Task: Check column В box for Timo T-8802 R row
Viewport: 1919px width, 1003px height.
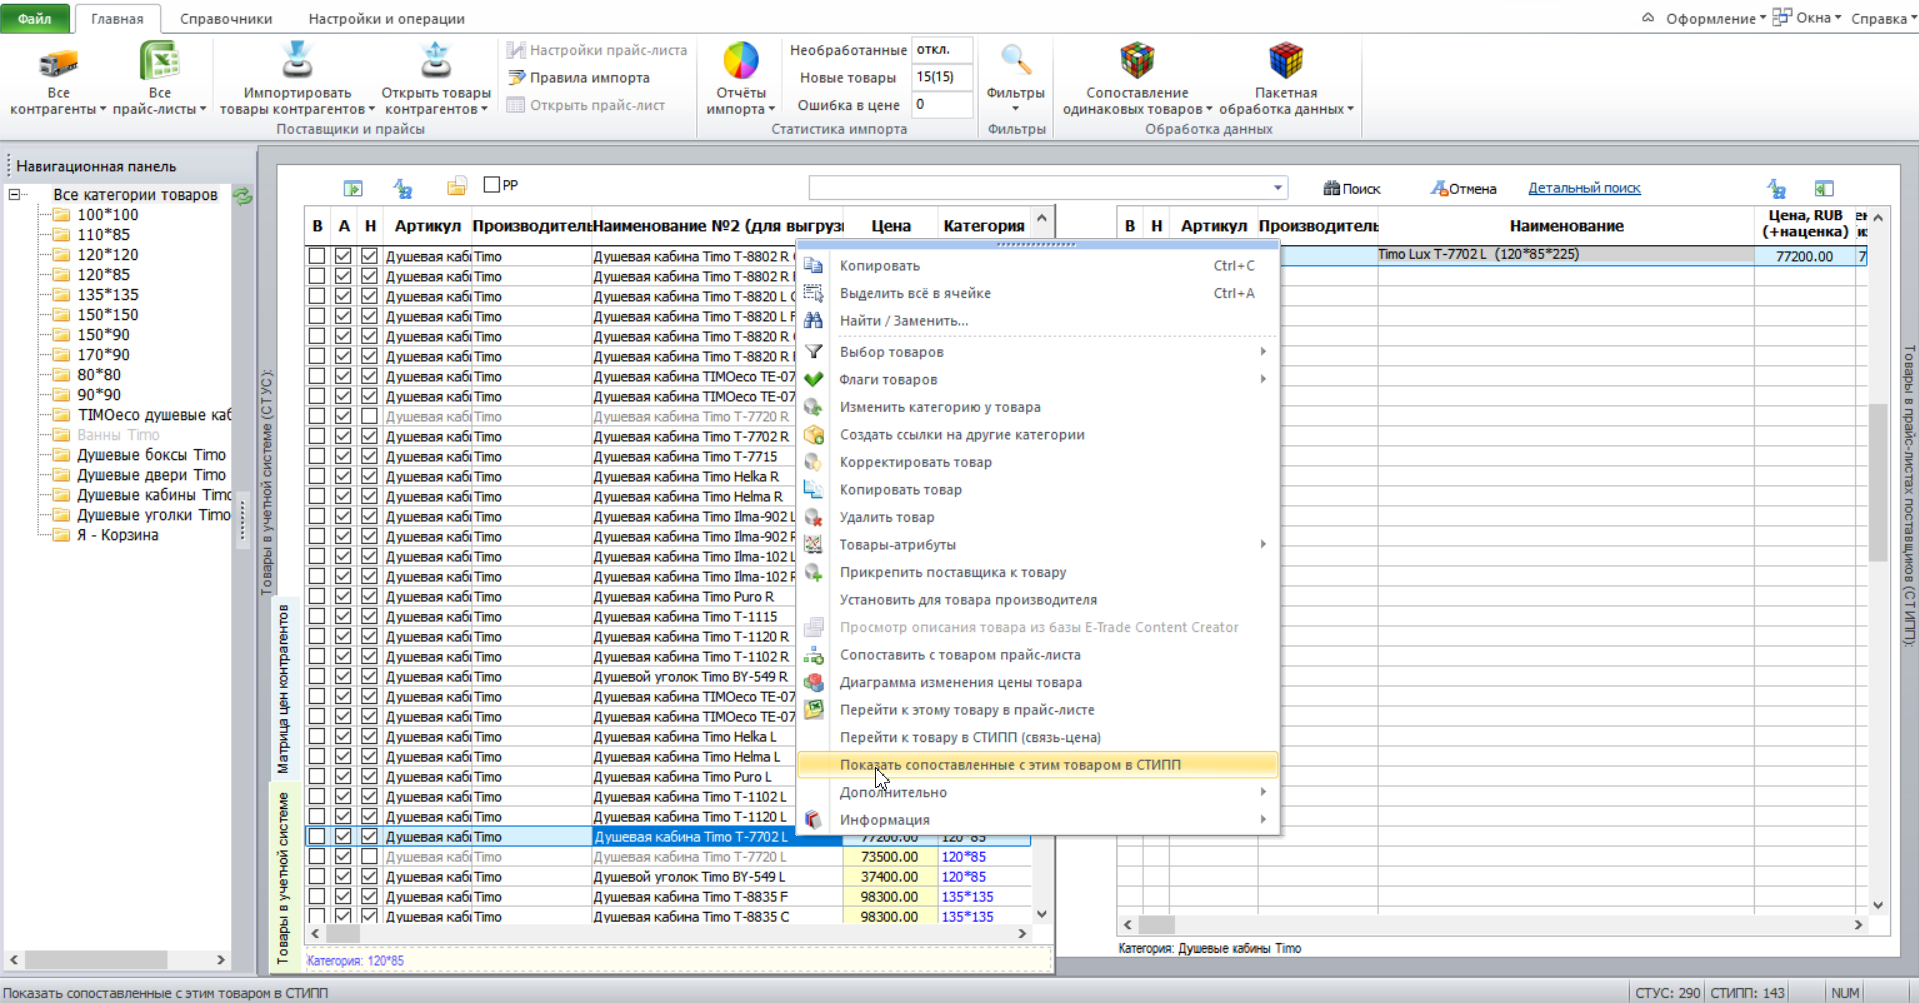Action: point(317,256)
